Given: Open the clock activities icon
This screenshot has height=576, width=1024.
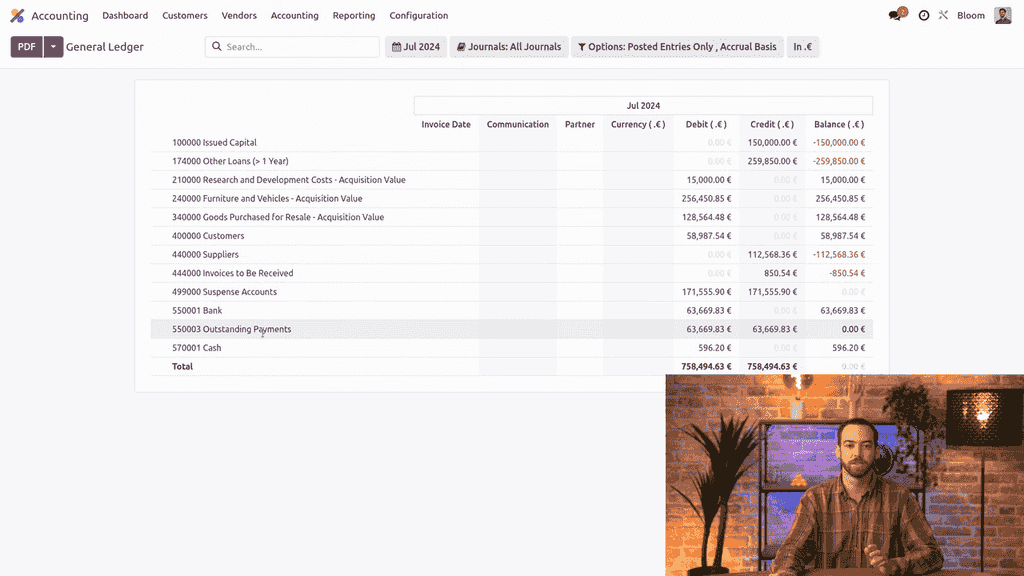Looking at the screenshot, I should 923,16.
